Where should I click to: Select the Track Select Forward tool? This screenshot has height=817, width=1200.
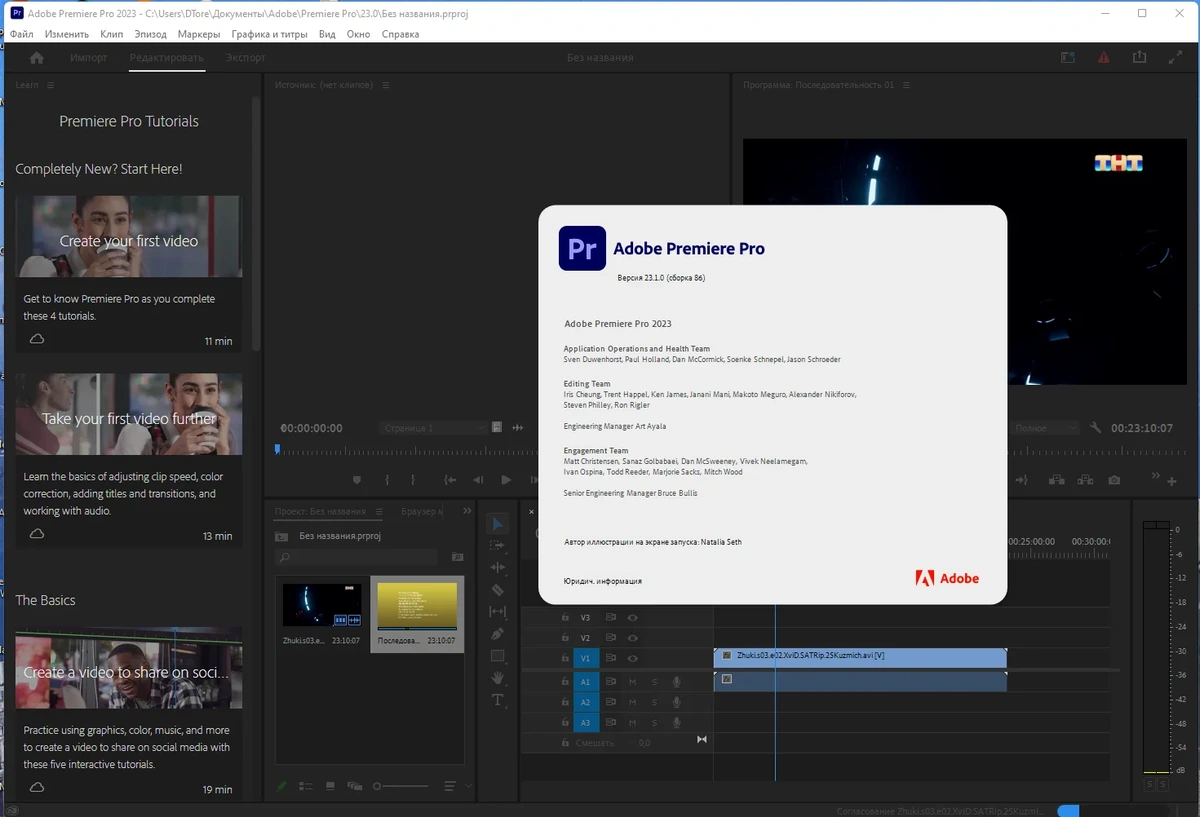(x=497, y=545)
